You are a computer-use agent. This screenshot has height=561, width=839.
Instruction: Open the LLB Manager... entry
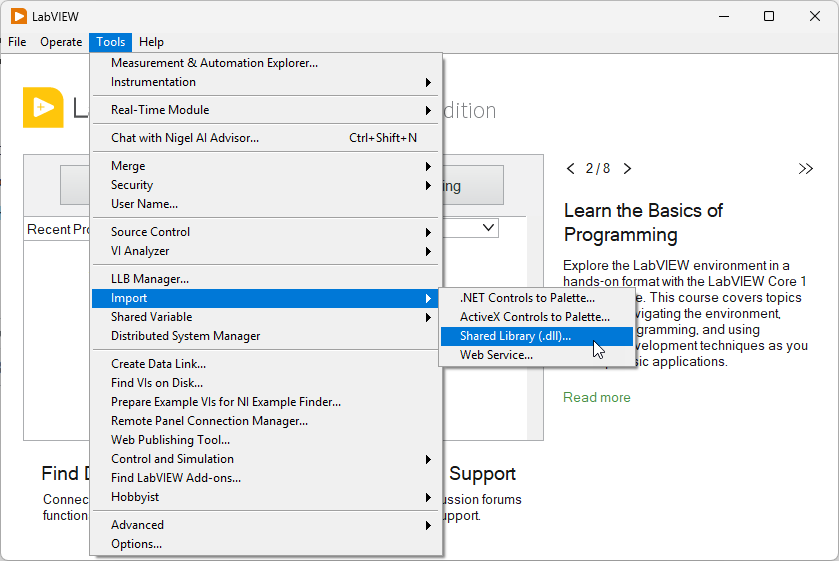pos(150,279)
